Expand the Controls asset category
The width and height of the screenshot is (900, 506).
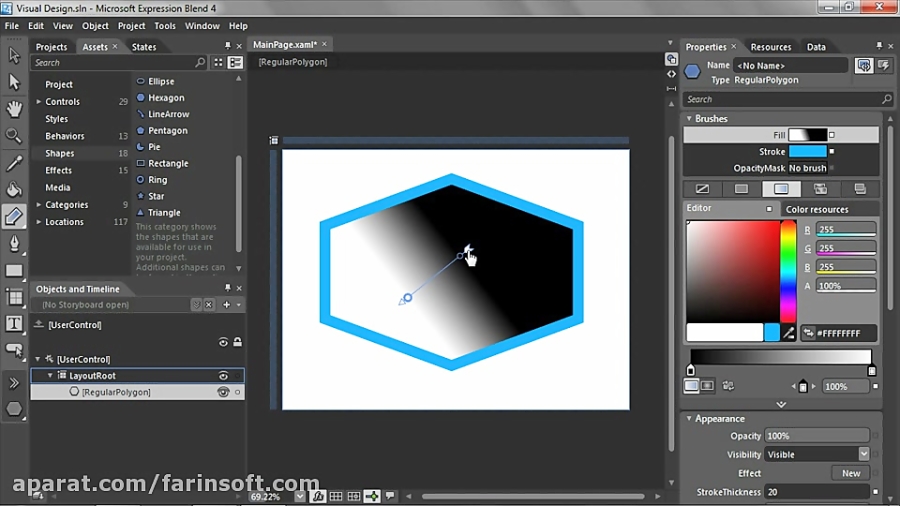click(39, 102)
